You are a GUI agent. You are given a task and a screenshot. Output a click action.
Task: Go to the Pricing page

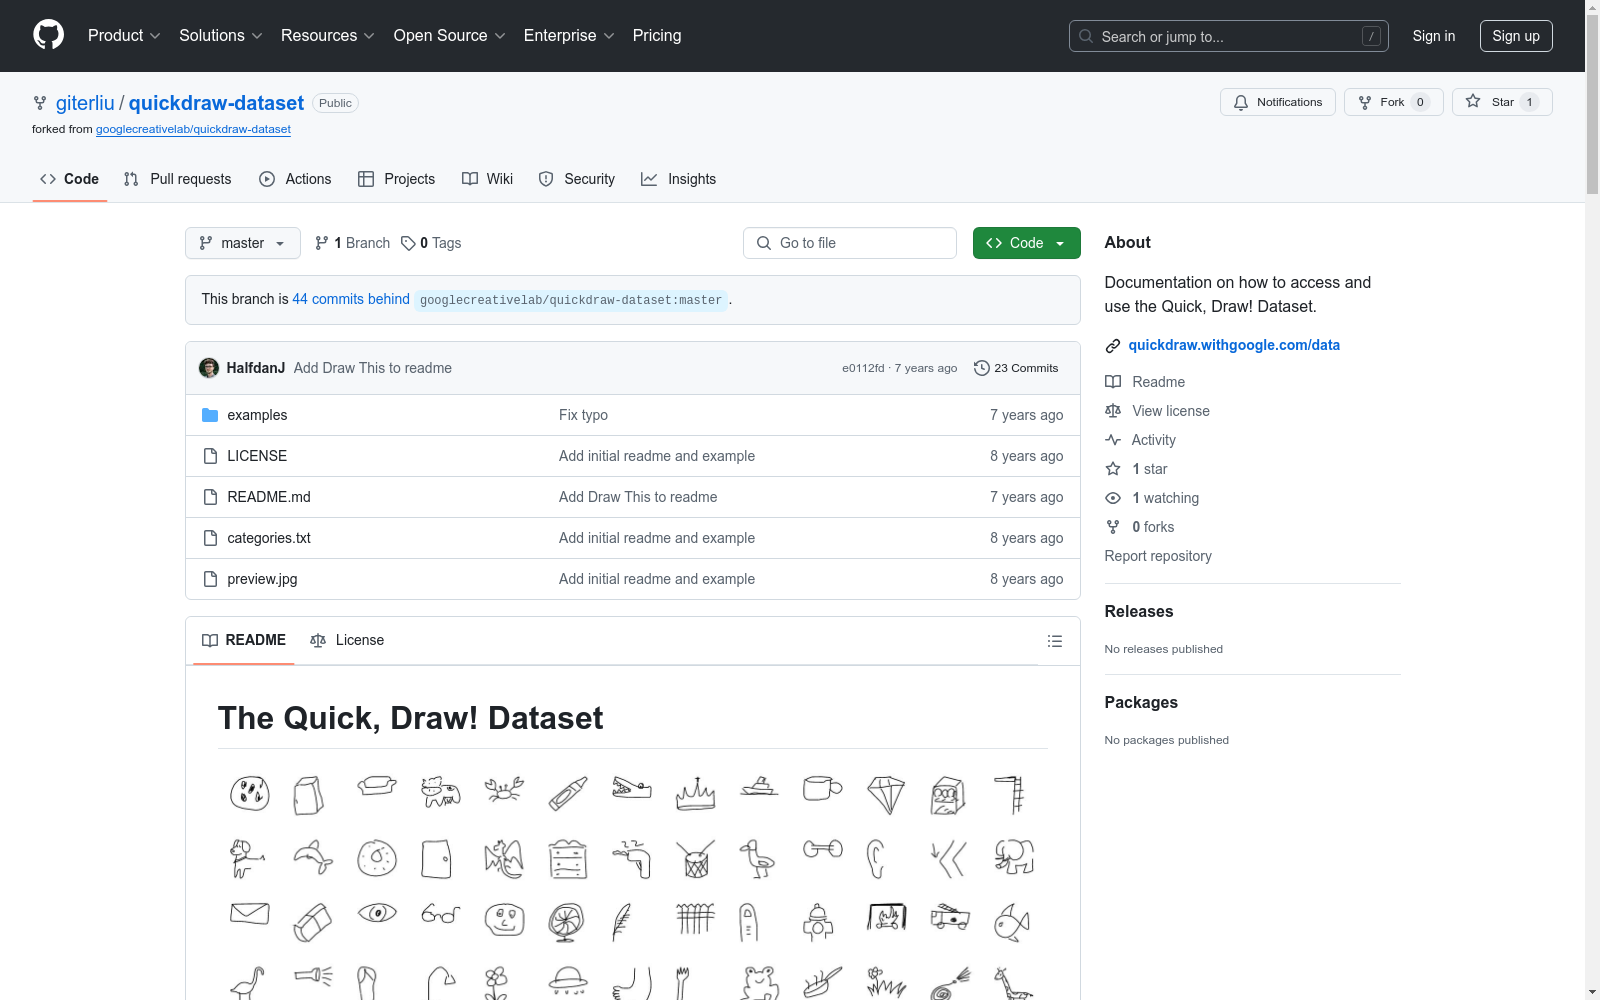[657, 35]
